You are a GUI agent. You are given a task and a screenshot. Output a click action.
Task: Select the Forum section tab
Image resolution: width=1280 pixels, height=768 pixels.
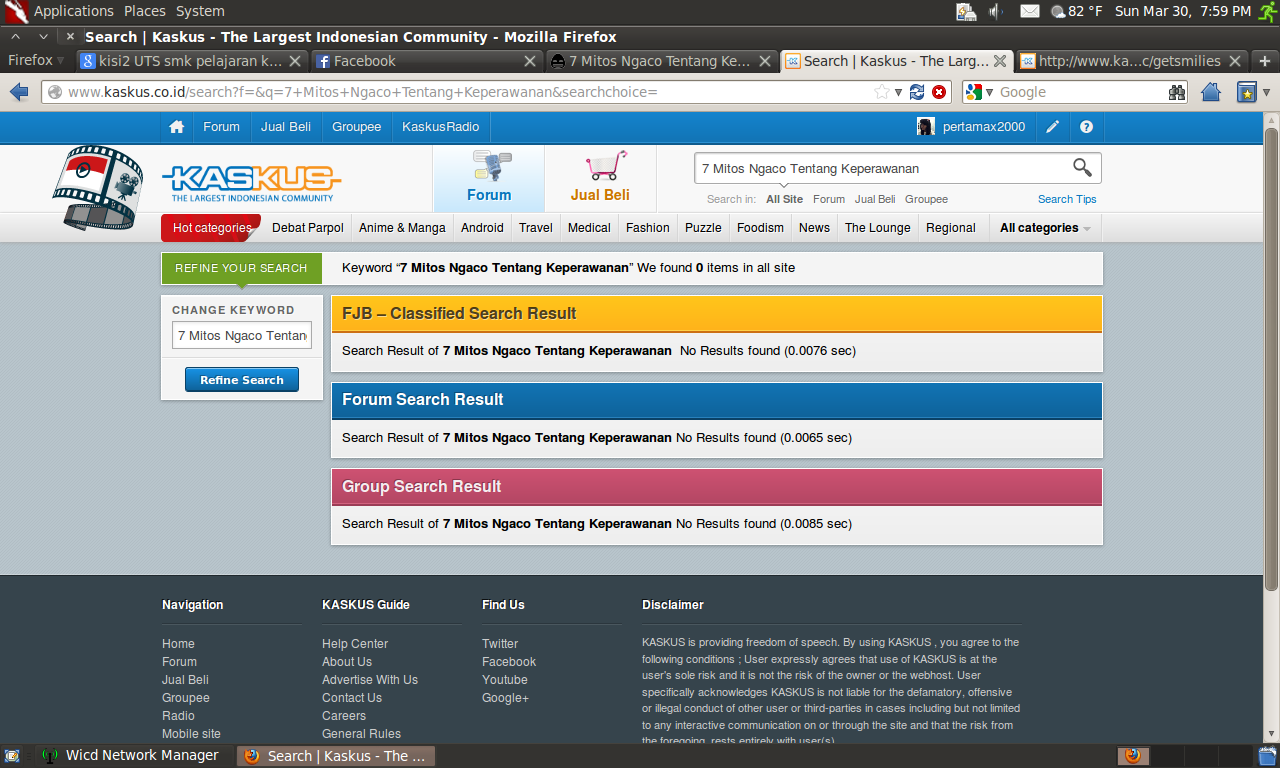(x=489, y=178)
